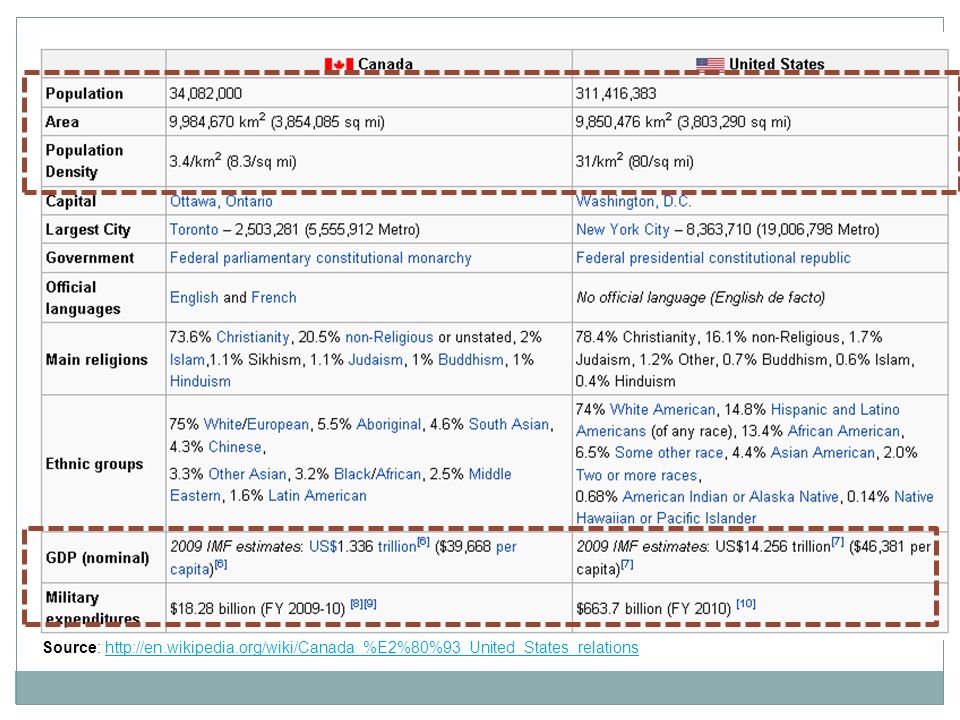Viewport: 960px width, 720px height.
Task: Click the Largest City row label
Action: coord(88,230)
